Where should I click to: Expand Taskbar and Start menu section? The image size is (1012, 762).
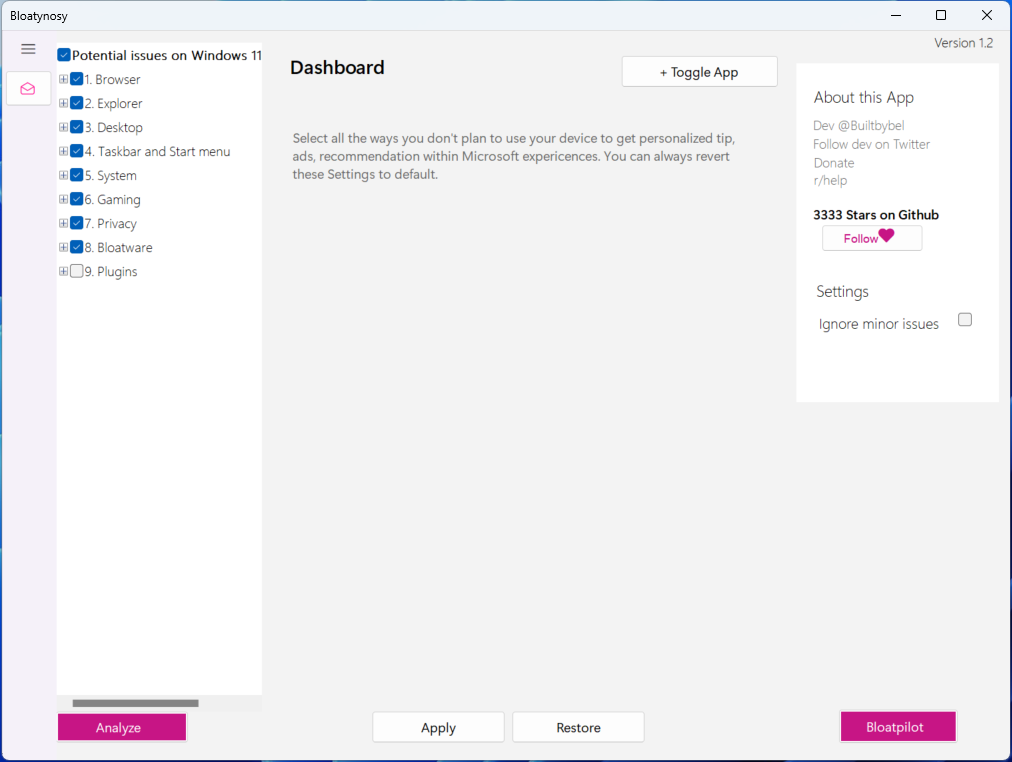coord(62,151)
